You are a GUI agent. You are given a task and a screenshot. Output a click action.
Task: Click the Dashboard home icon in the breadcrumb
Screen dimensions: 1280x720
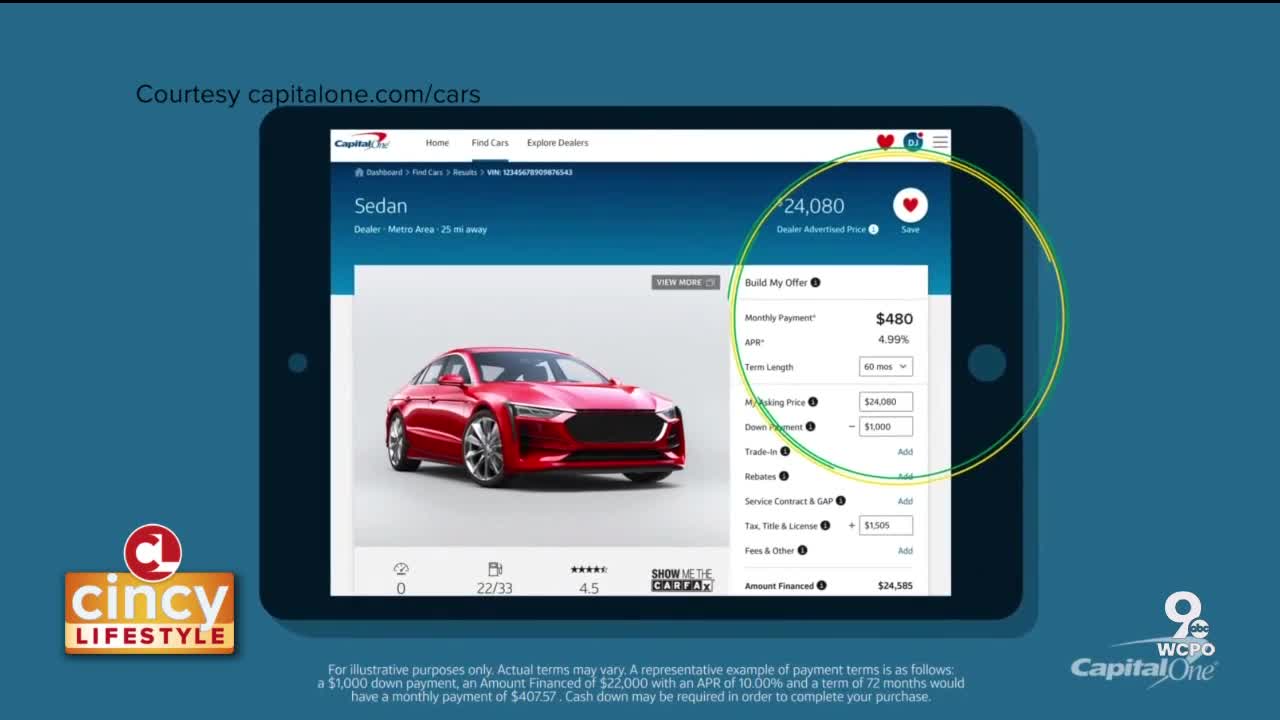pos(359,172)
